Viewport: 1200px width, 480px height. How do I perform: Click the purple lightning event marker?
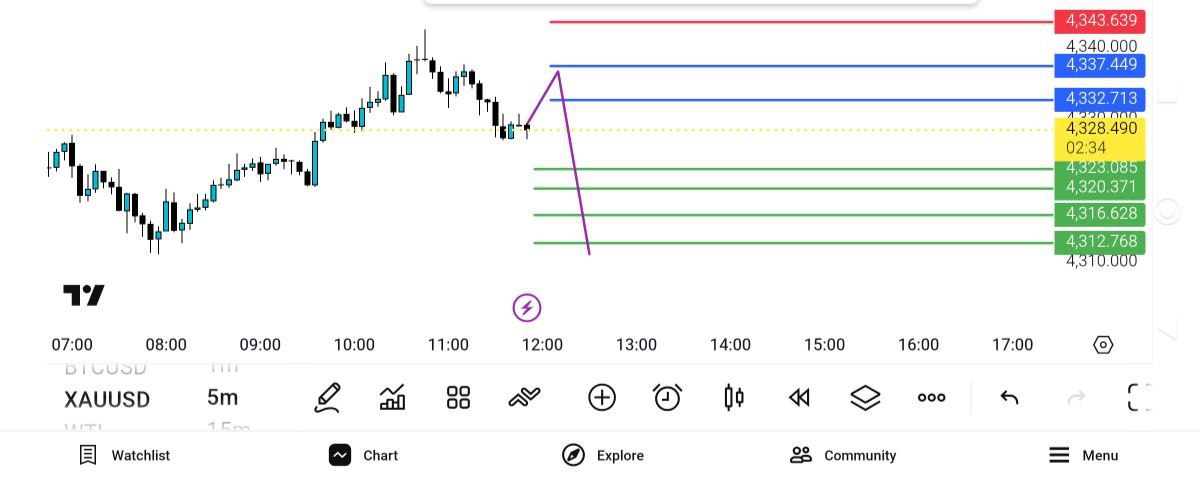click(527, 307)
